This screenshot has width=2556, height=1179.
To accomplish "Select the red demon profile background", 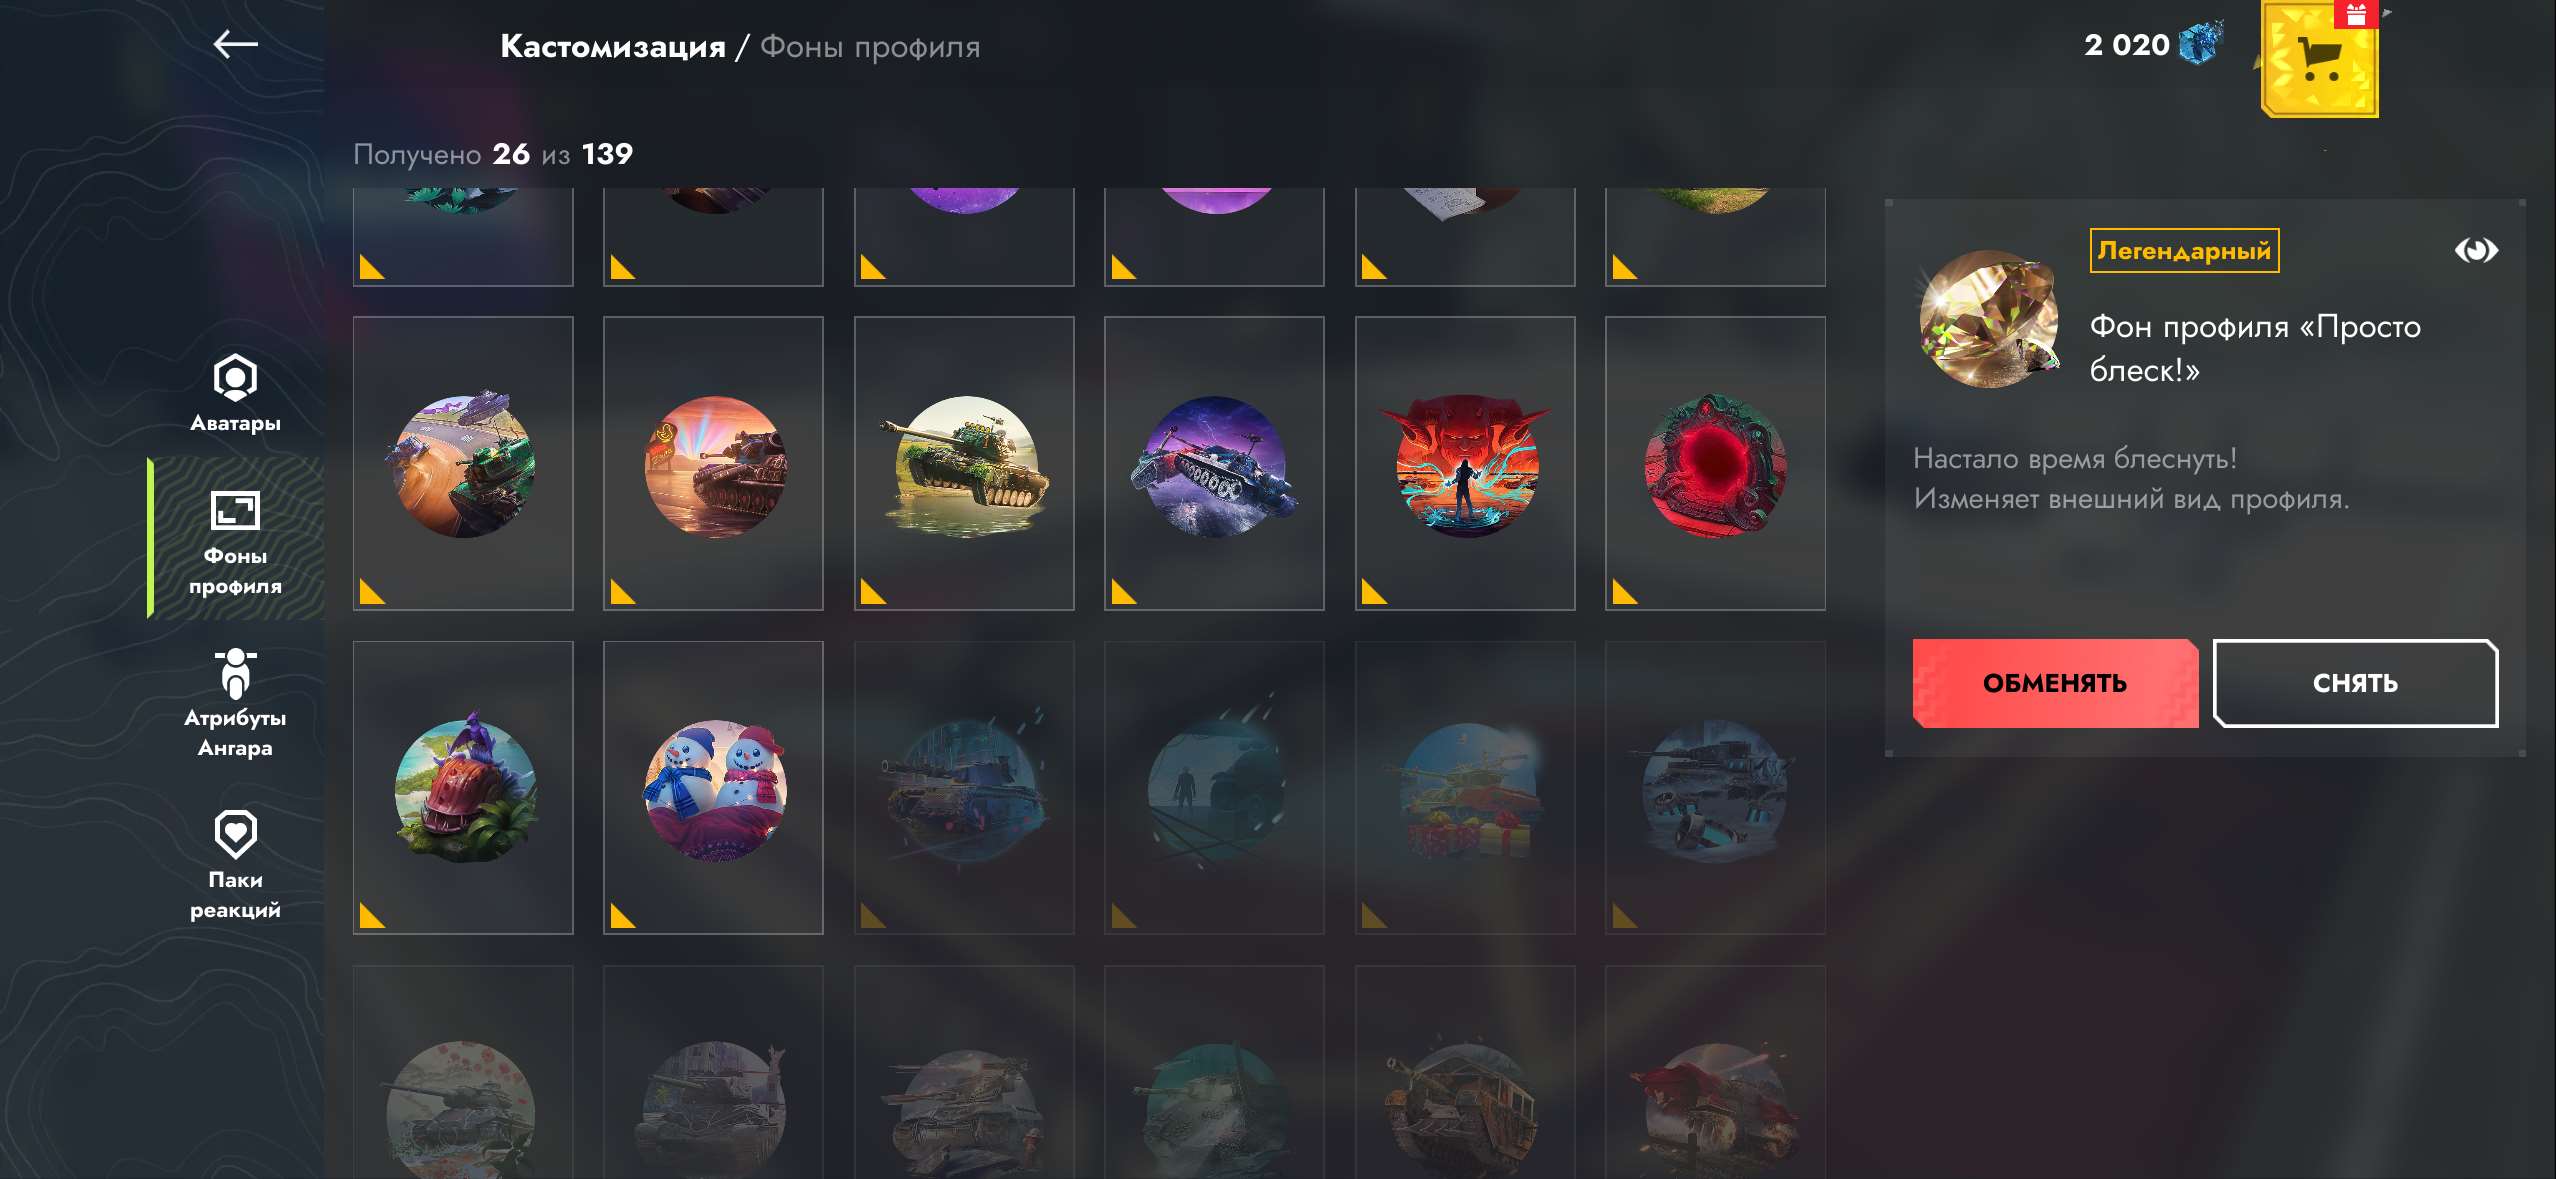I will (1465, 463).
